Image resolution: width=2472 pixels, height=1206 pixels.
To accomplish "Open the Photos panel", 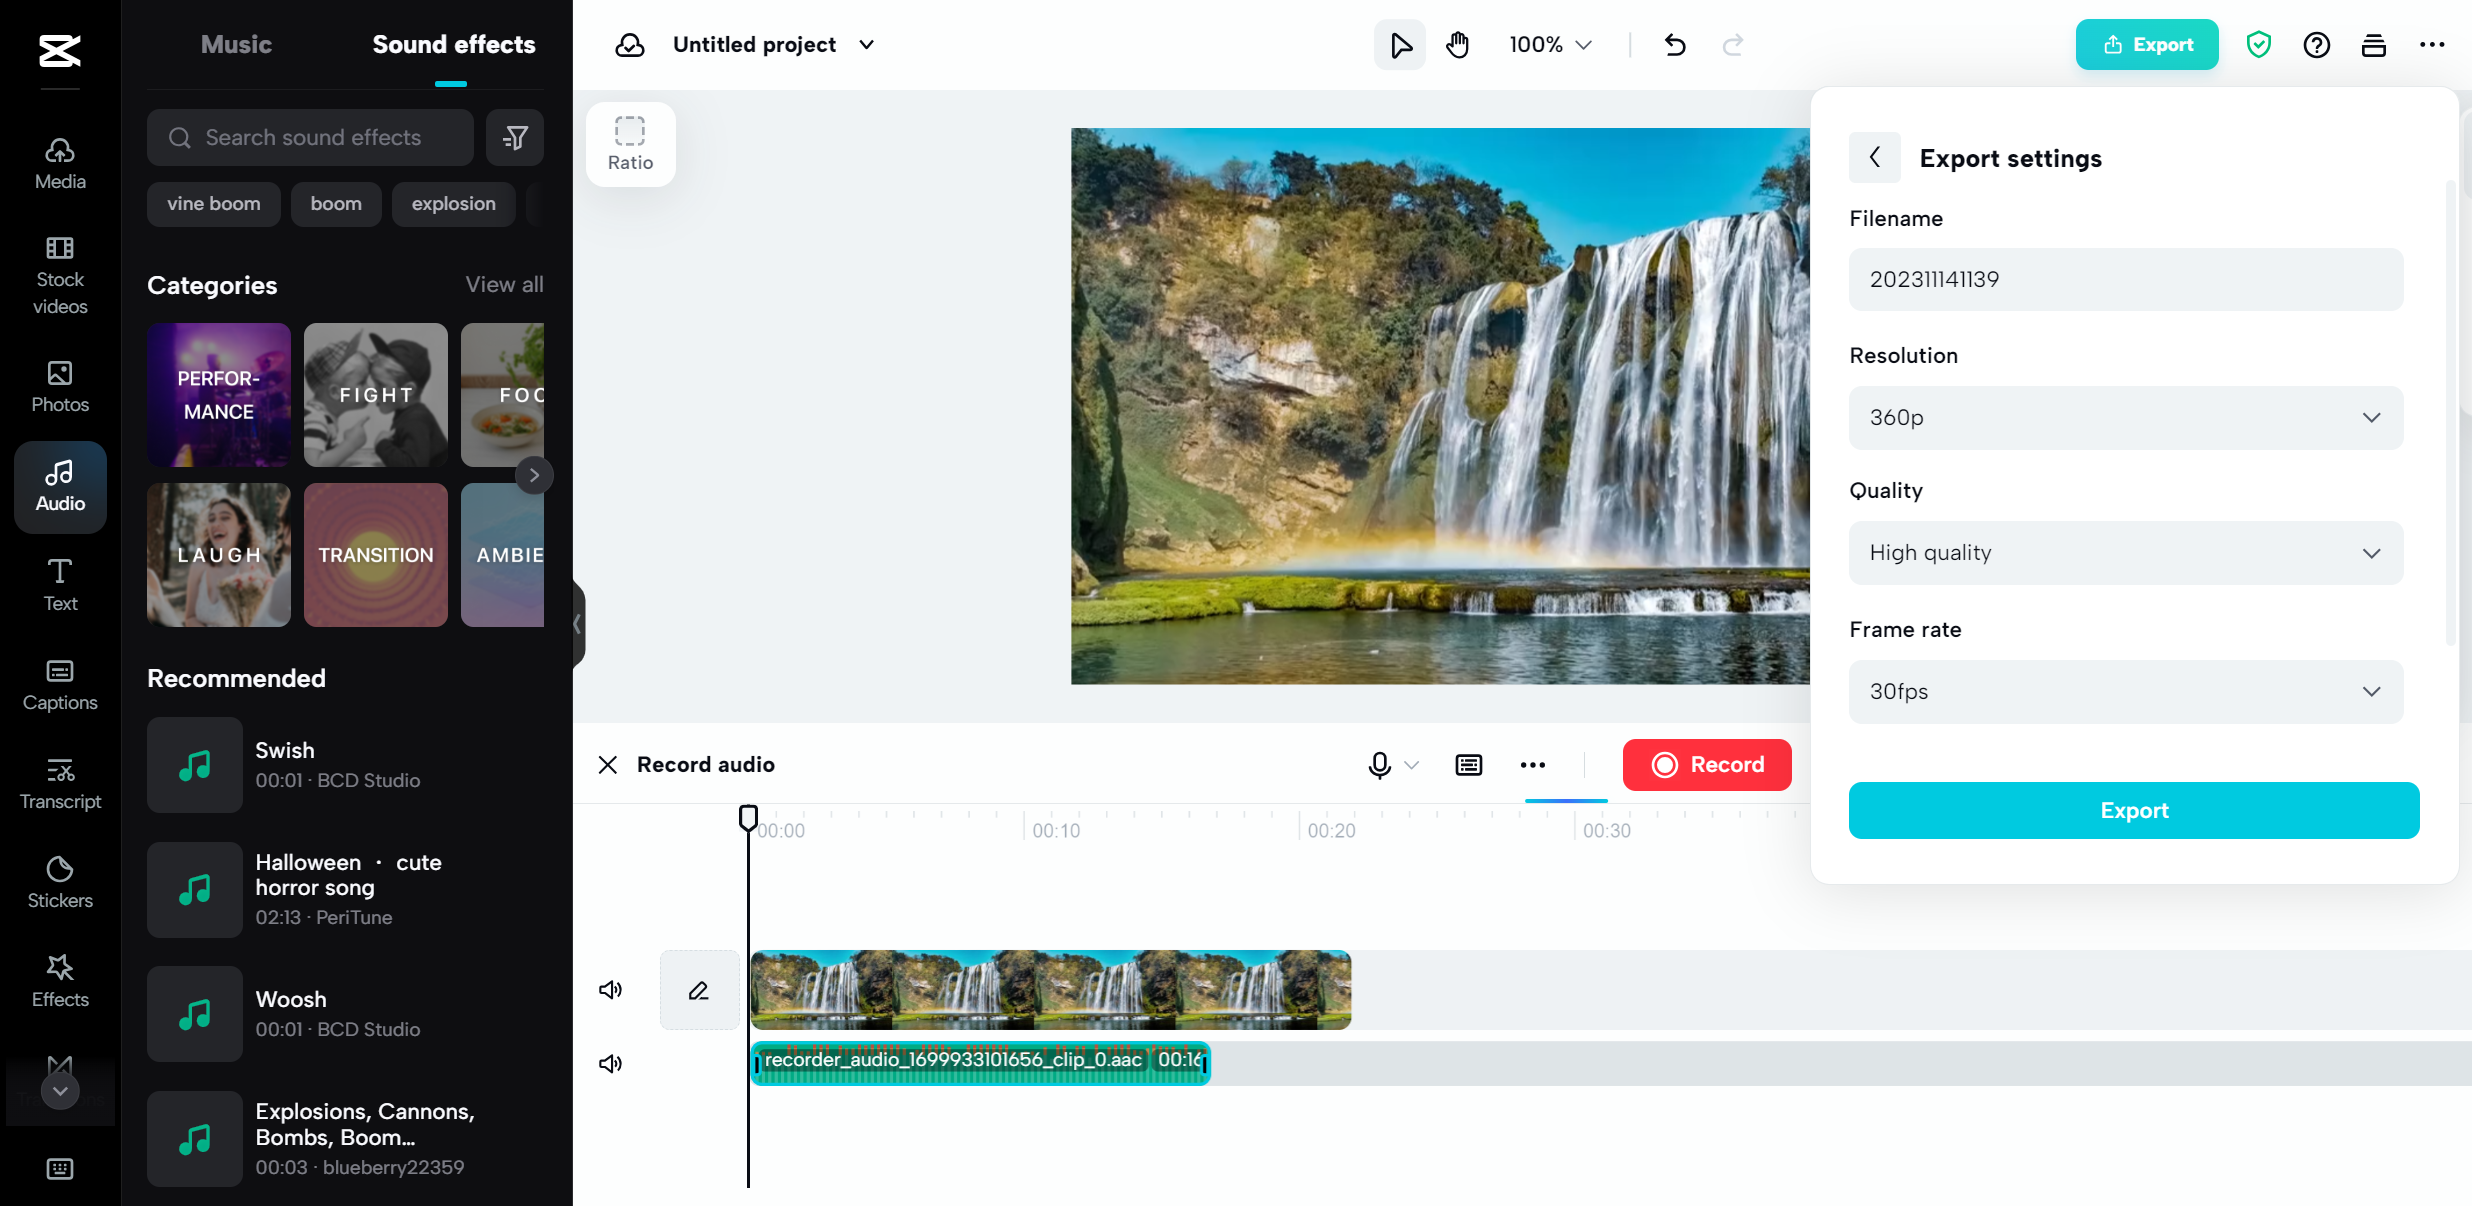I will (59, 387).
